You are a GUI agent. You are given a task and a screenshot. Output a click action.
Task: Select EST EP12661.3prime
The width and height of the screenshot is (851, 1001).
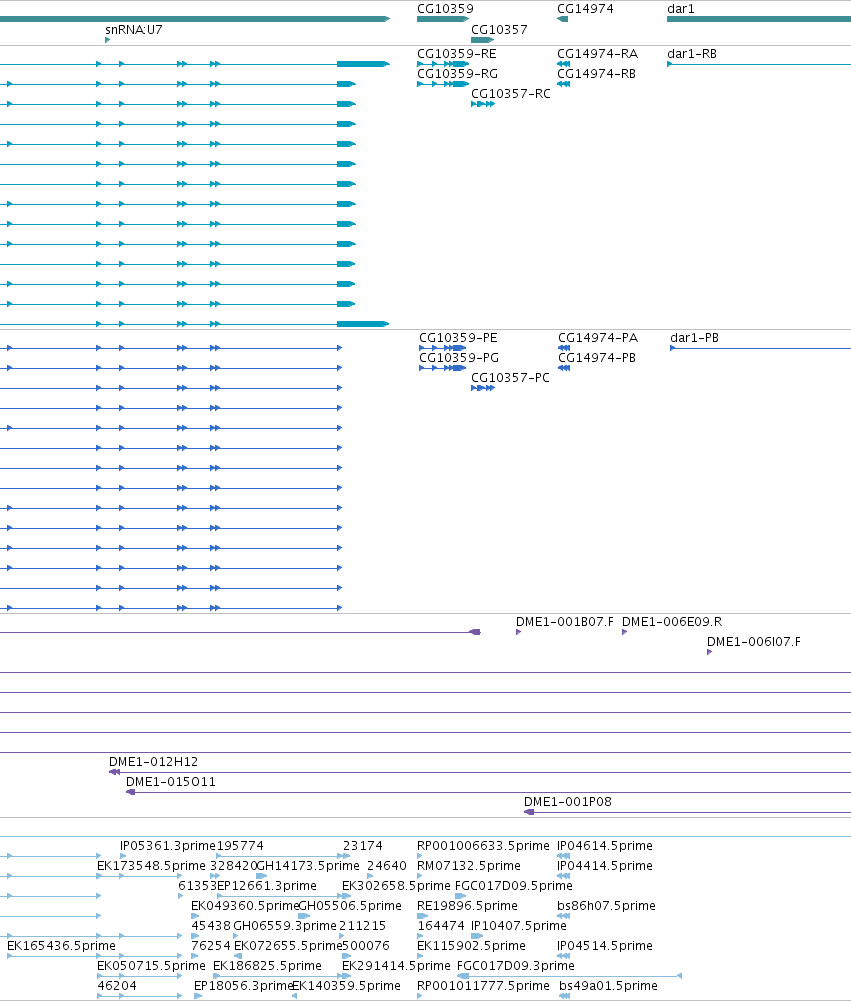(x=267, y=886)
